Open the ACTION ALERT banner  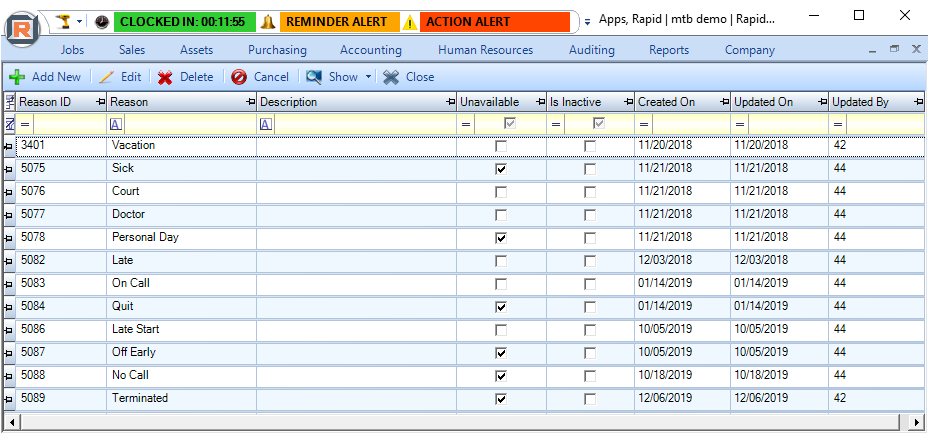pyautogui.click(x=495, y=22)
